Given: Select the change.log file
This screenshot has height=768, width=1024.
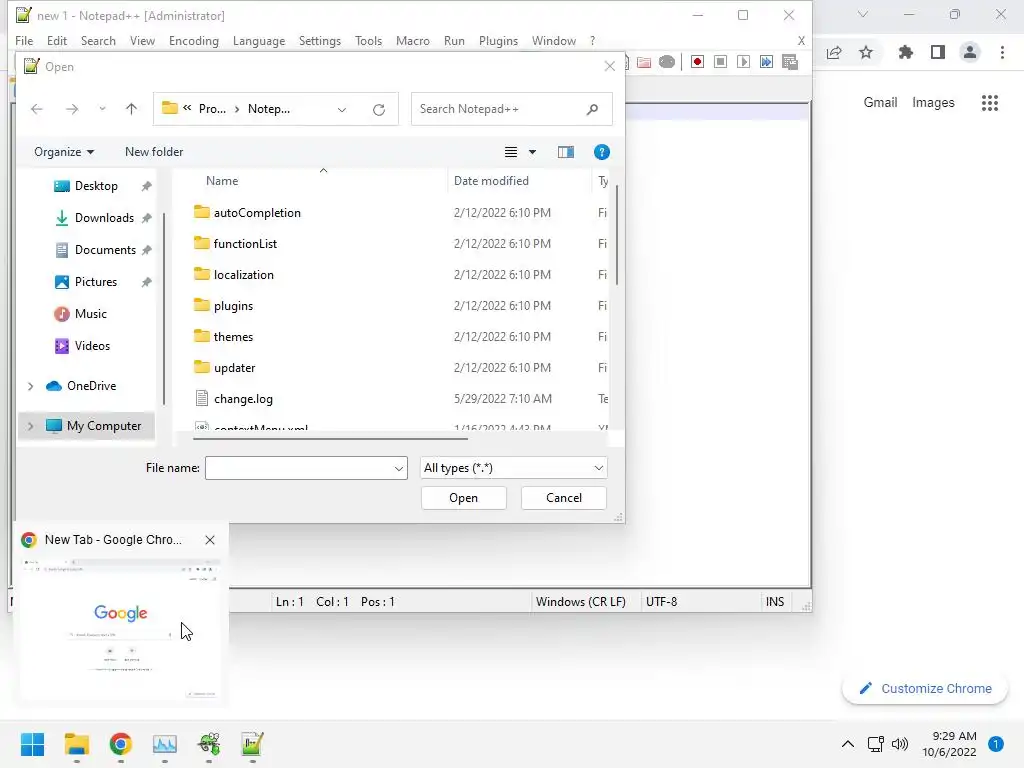Looking at the screenshot, I should coord(243,399).
